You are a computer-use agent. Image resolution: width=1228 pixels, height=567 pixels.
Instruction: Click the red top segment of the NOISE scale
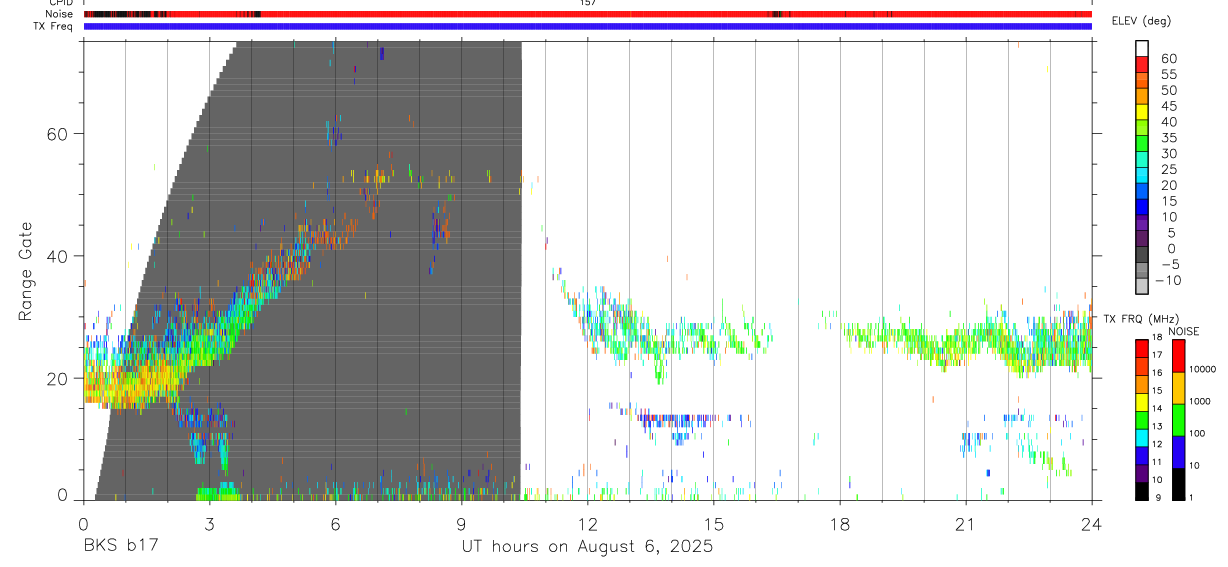(x=1179, y=356)
